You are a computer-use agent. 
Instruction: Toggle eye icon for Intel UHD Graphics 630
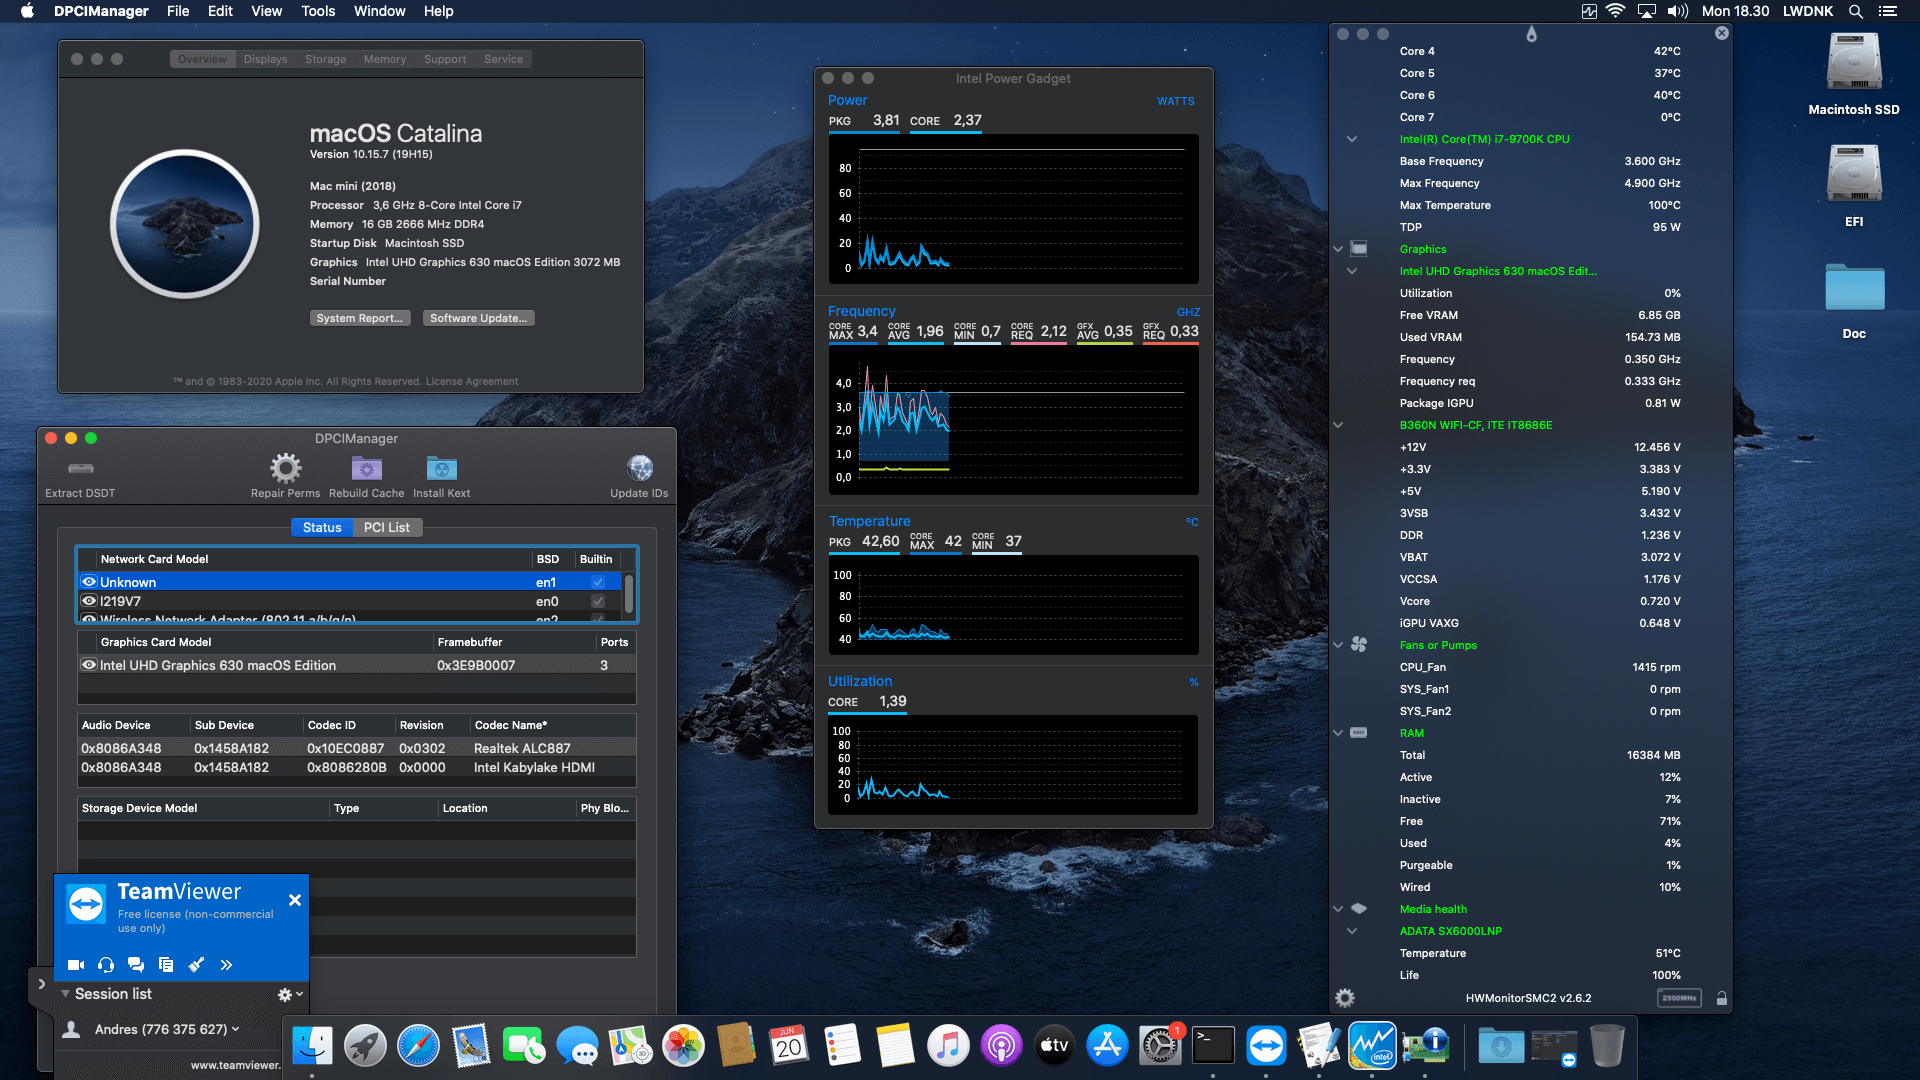pyautogui.click(x=89, y=665)
